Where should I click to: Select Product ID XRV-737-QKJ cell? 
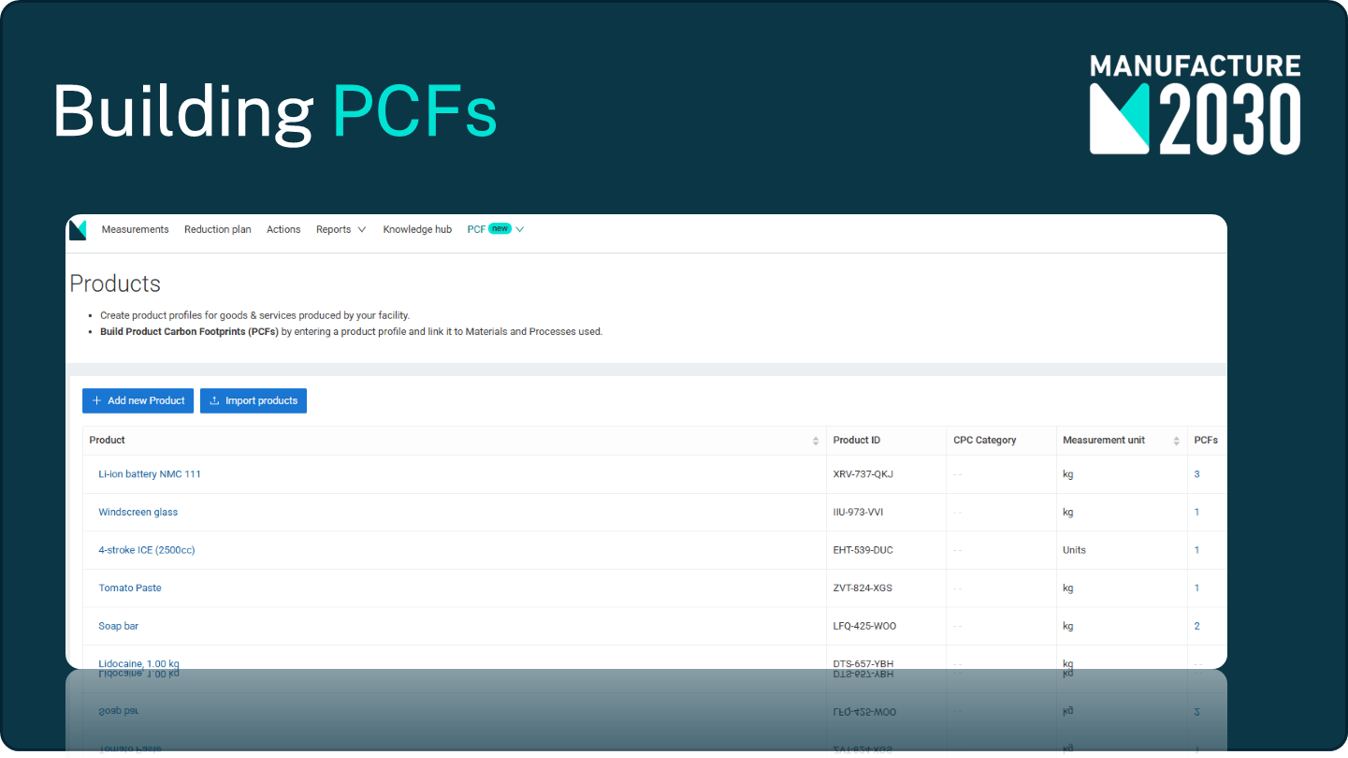click(x=886, y=474)
